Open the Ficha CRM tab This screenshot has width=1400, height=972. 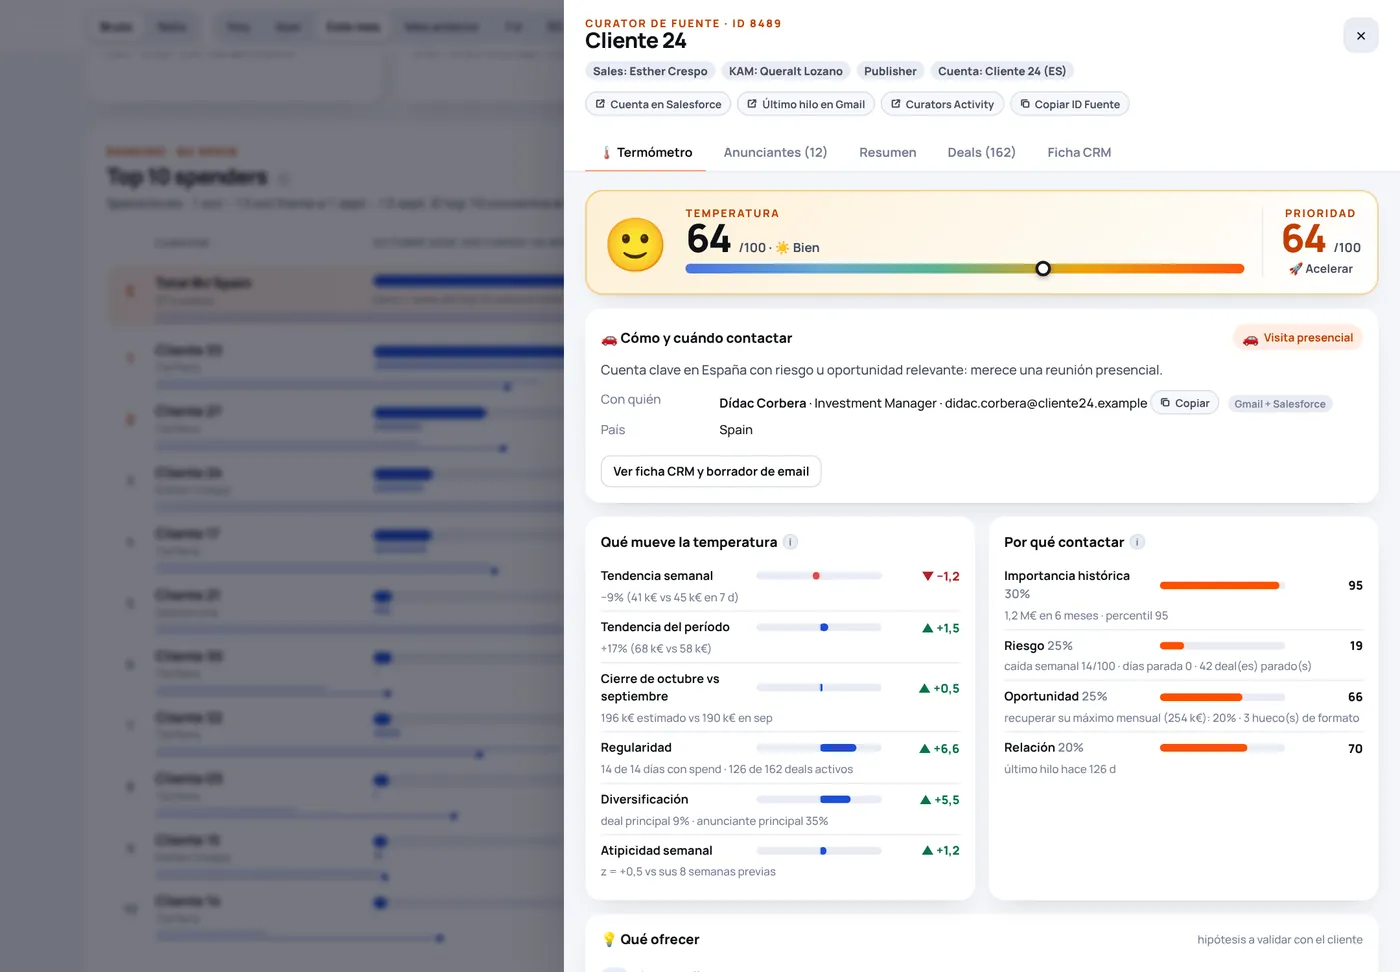click(1079, 152)
